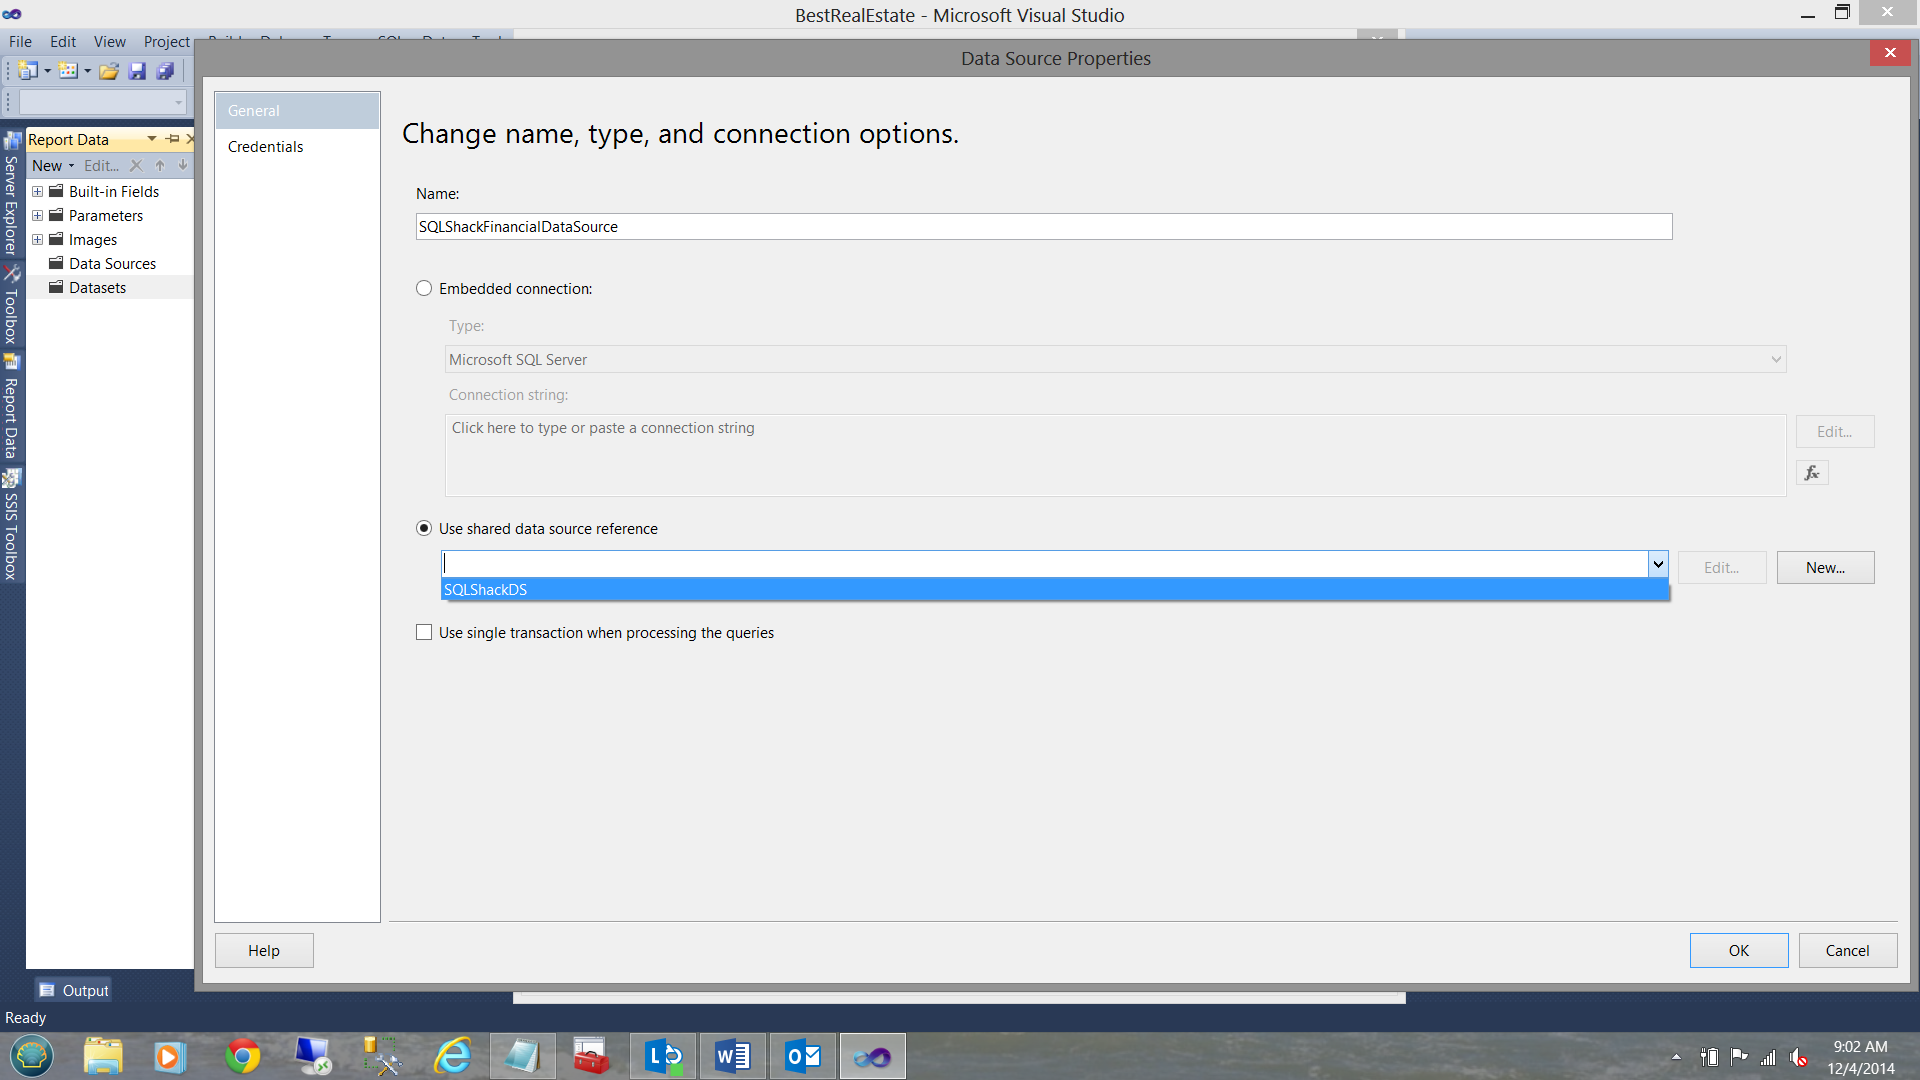This screenshot has width=1920, height=1080.
Task: Expand the Parameters folder node
Action: (37, 216)
